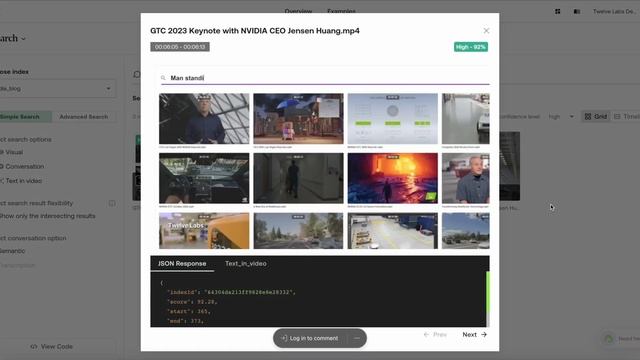
Task: Switch to Grid view
Action: click(596, 117)
